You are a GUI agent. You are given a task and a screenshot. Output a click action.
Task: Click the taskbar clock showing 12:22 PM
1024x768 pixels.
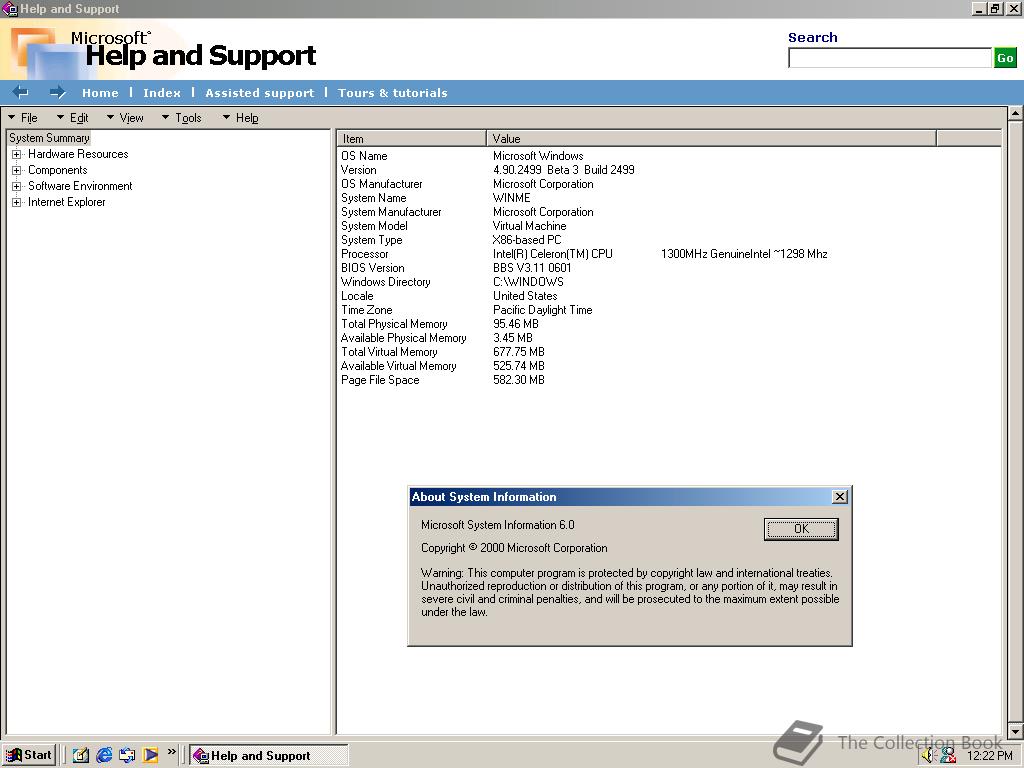(x=989, y=756)
